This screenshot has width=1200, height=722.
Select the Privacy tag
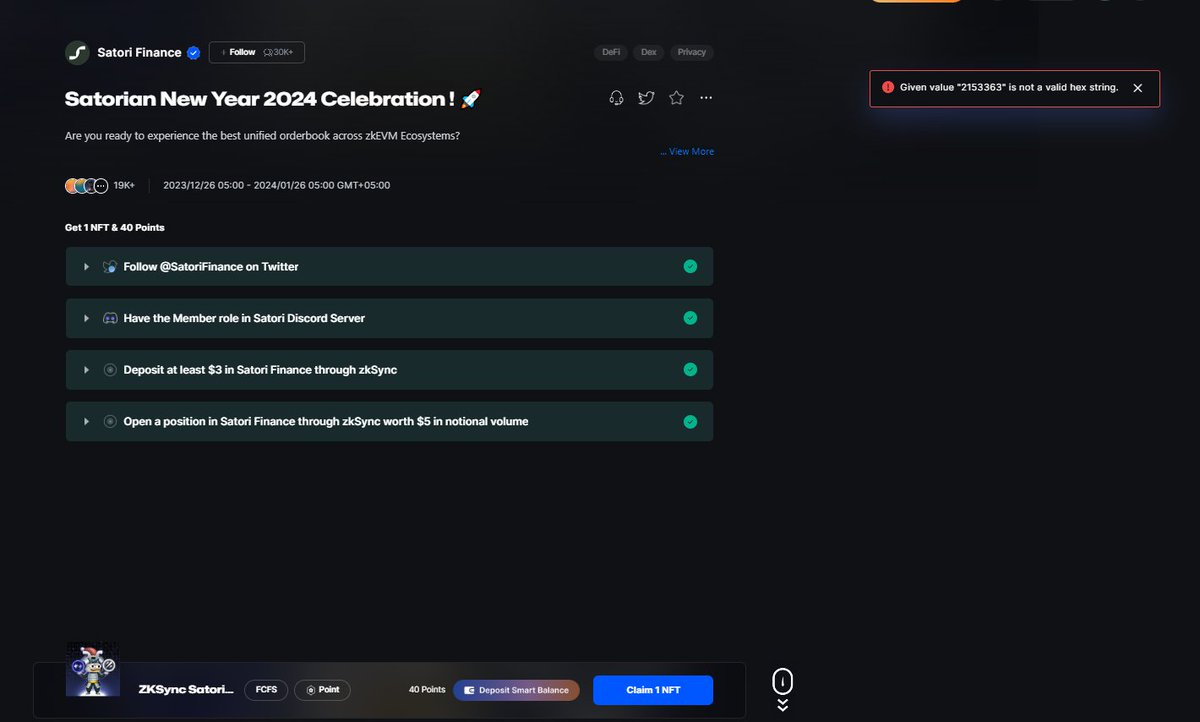(692, 52)
